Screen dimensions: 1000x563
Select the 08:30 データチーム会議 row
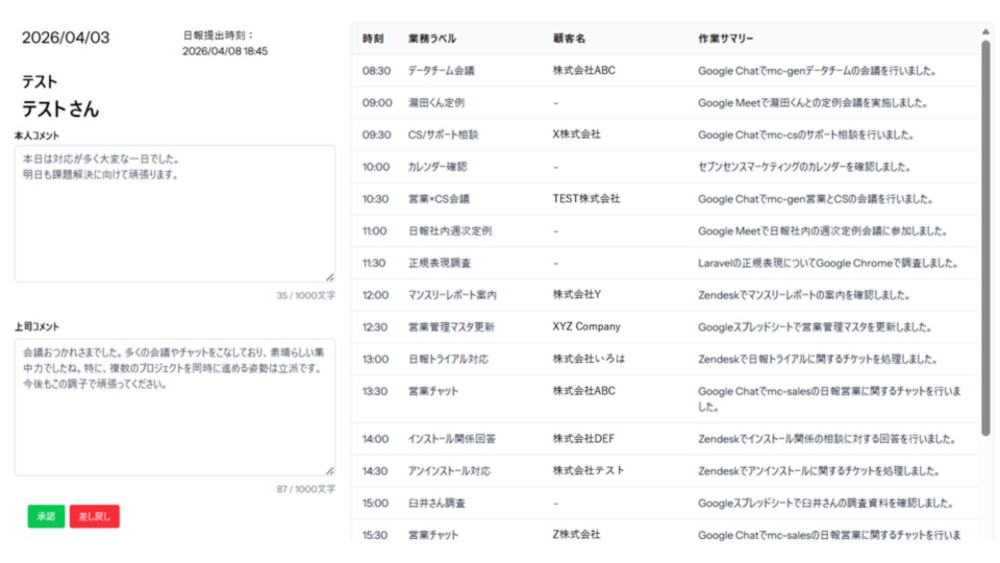[x=665, y=71]
